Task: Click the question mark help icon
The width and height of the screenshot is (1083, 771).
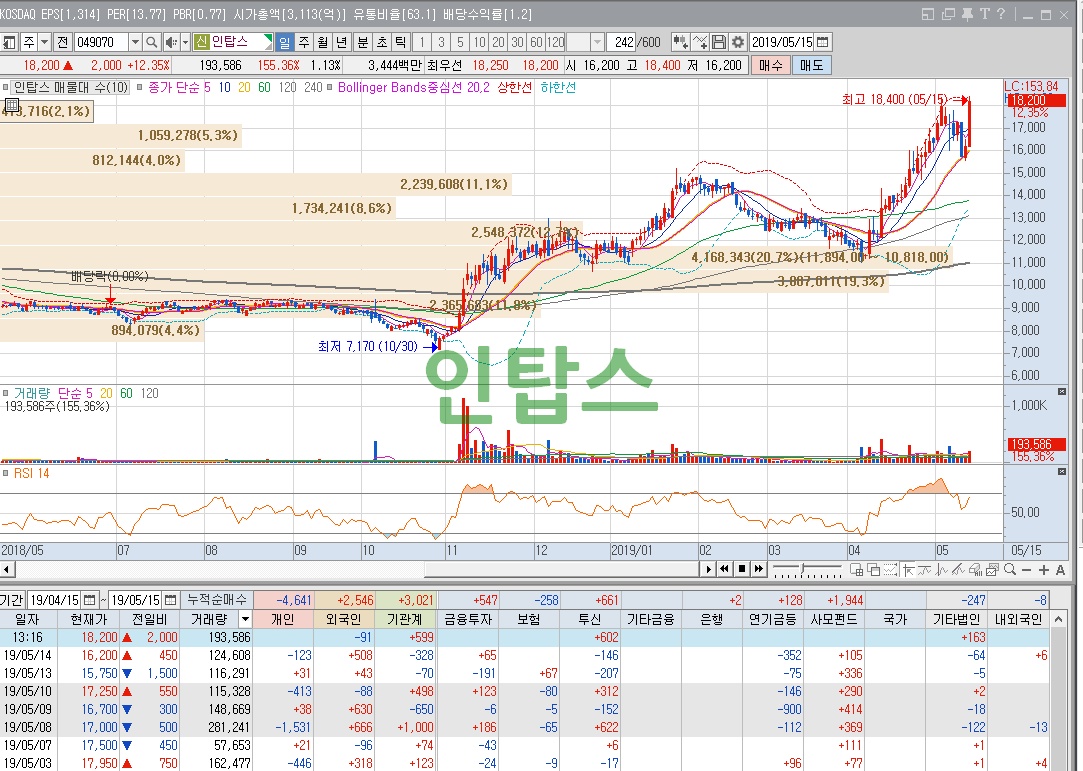Action: (1001, 14)
